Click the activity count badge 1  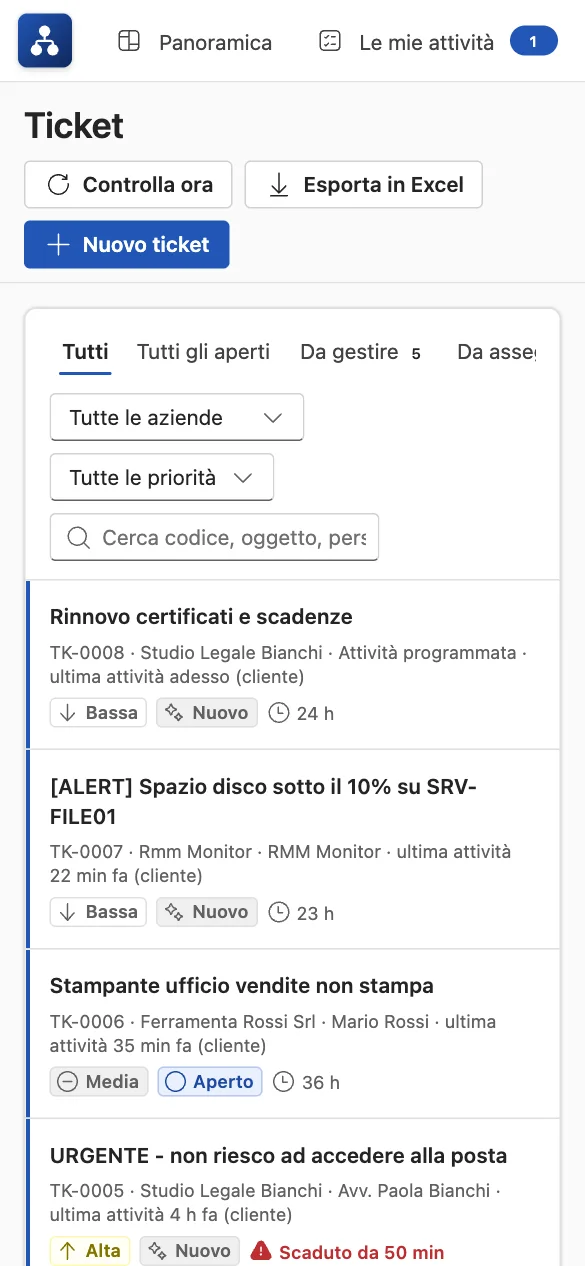534,42
